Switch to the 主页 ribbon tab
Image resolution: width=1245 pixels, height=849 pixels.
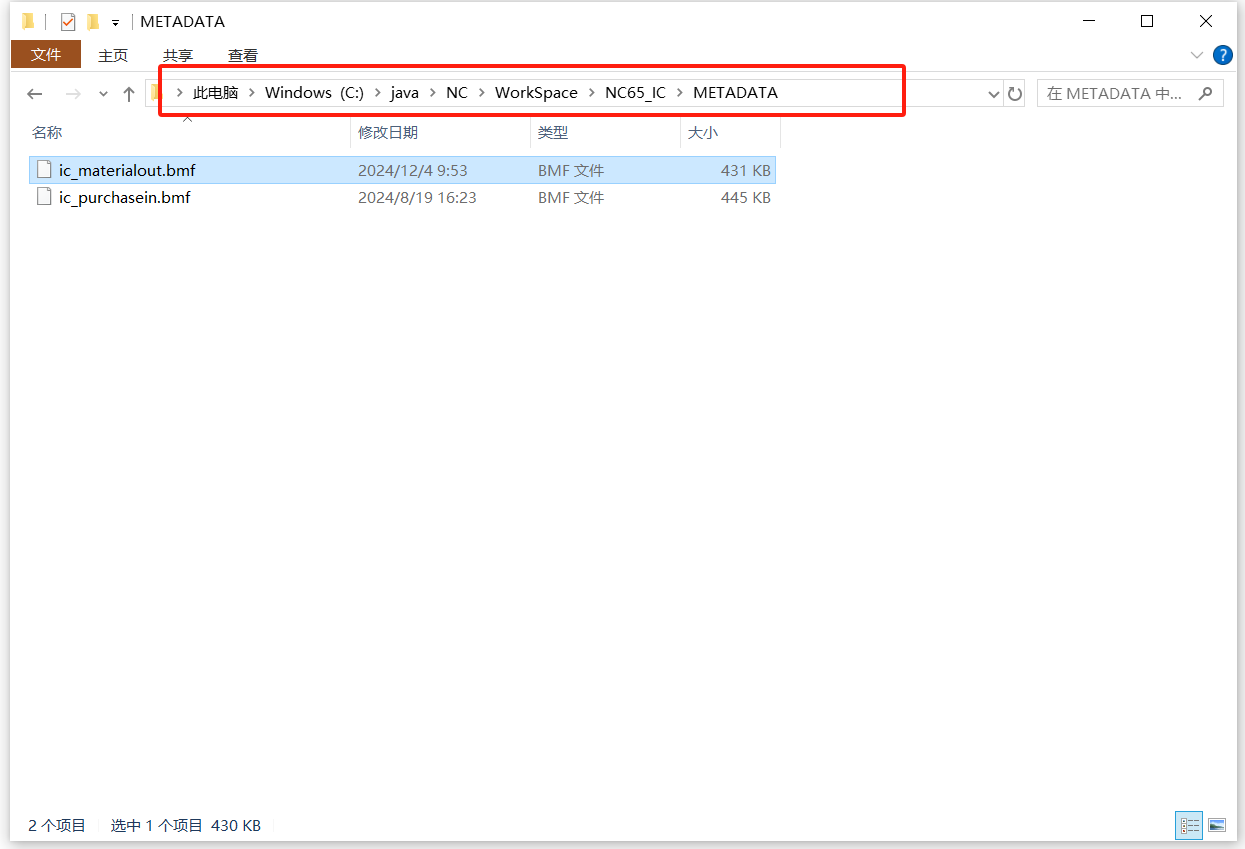[x=113, y=56]
